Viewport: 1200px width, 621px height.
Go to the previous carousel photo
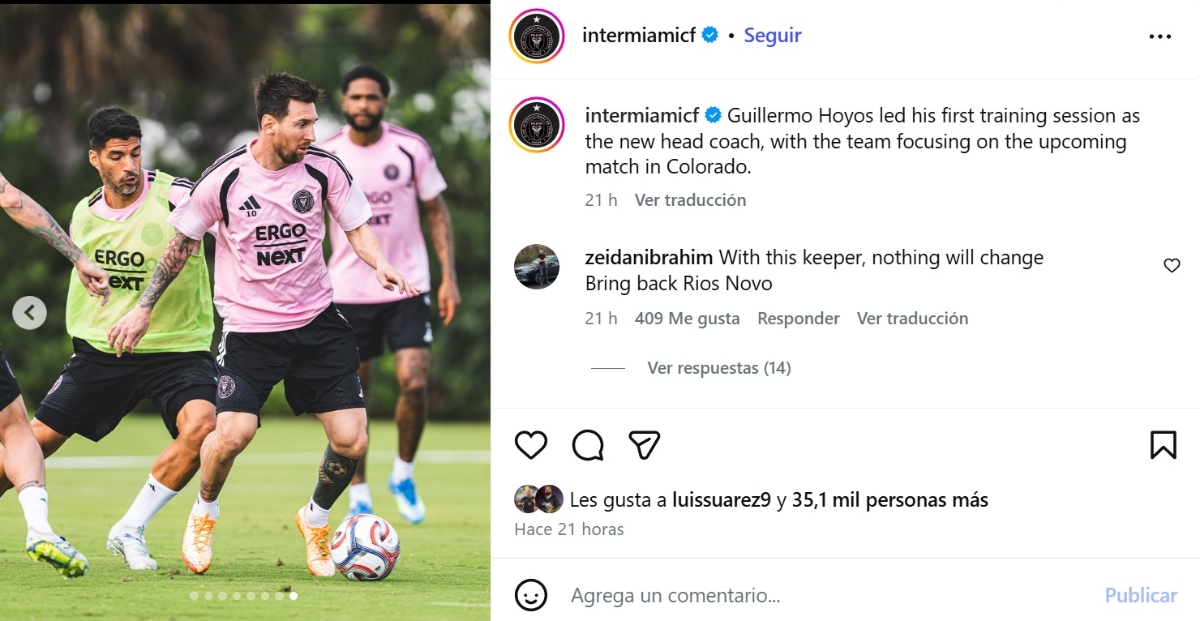(x=29, y=313)
